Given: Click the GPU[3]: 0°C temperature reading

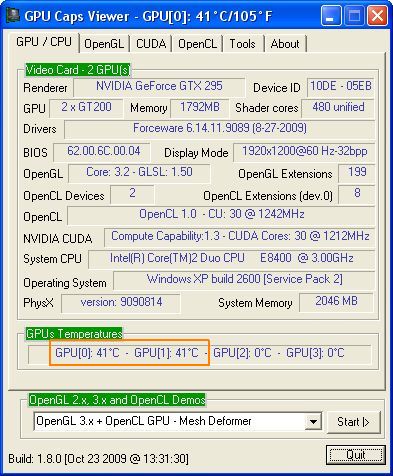Looking at the screenshot, I should [315, 353].
